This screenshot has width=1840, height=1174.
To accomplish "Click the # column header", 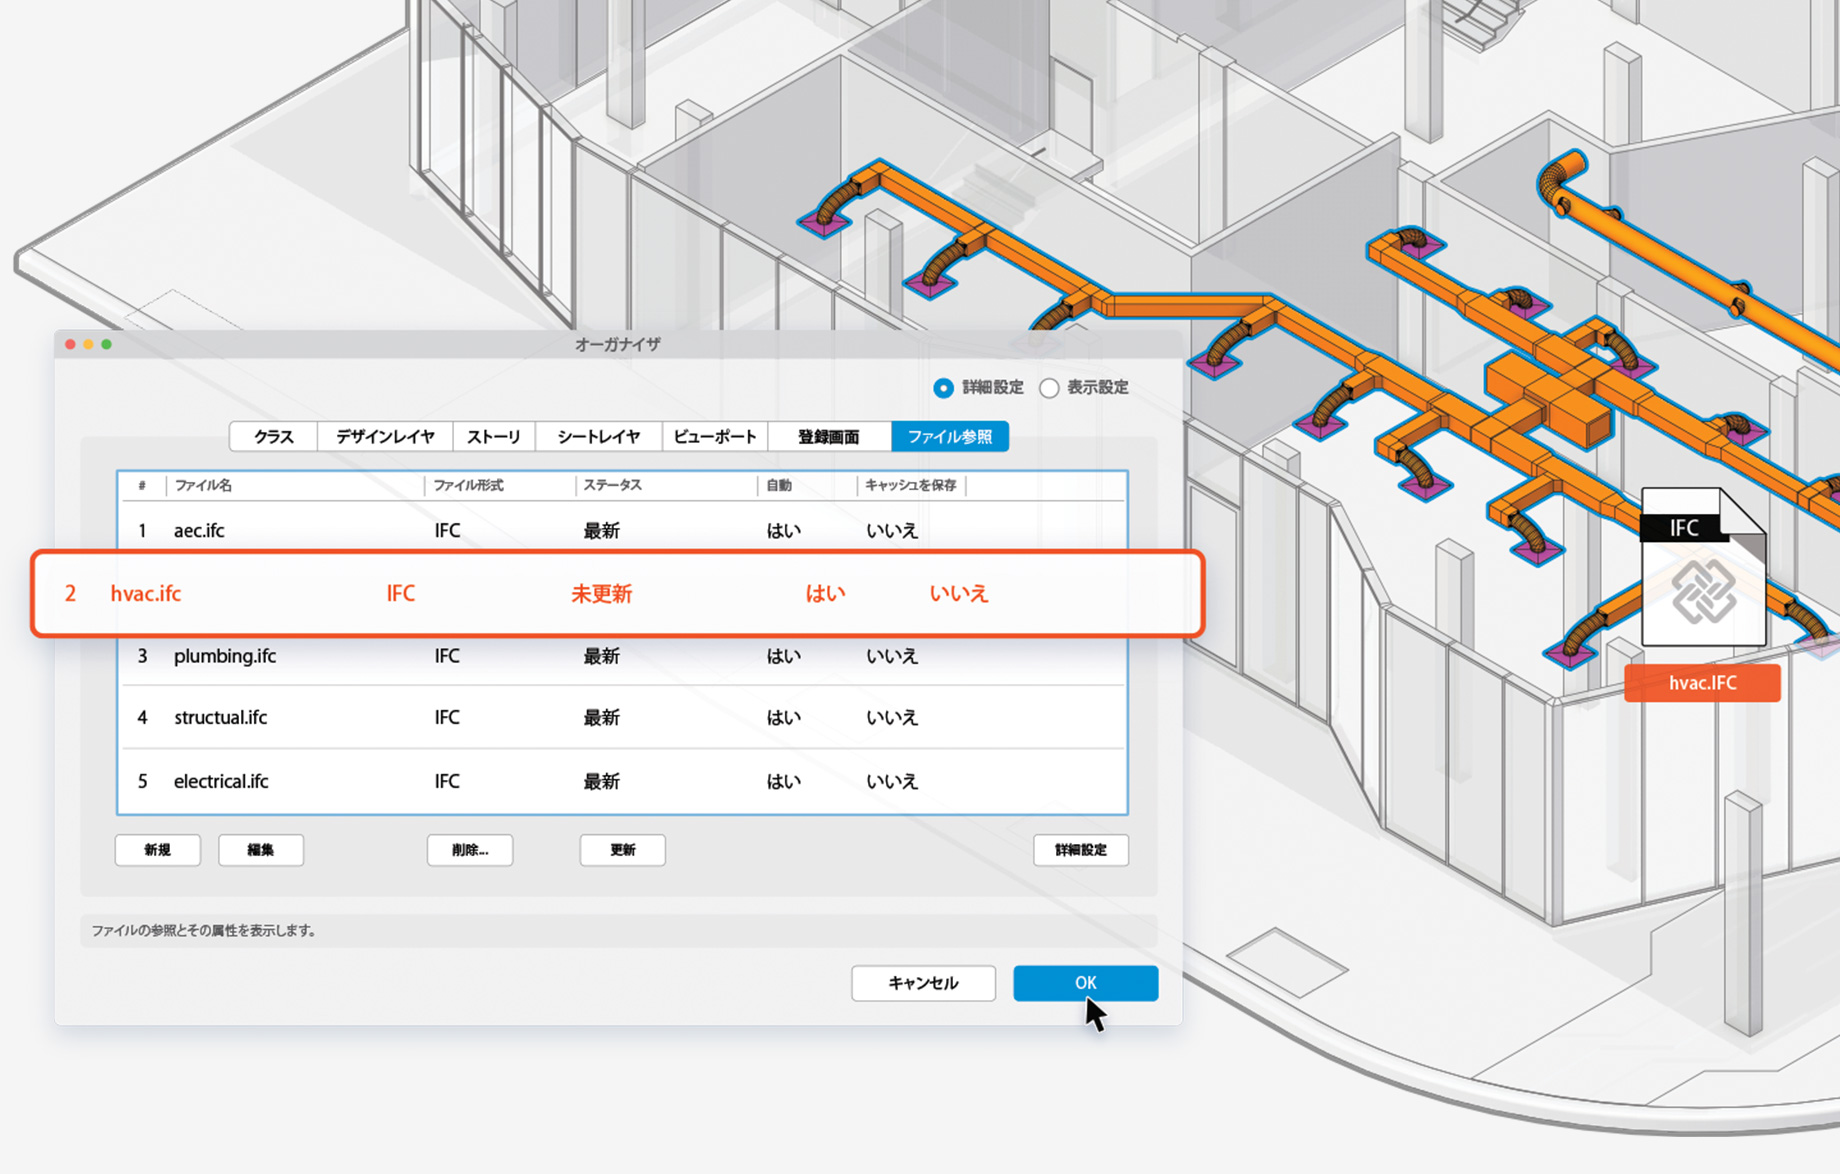I will [x=143, y=485].
